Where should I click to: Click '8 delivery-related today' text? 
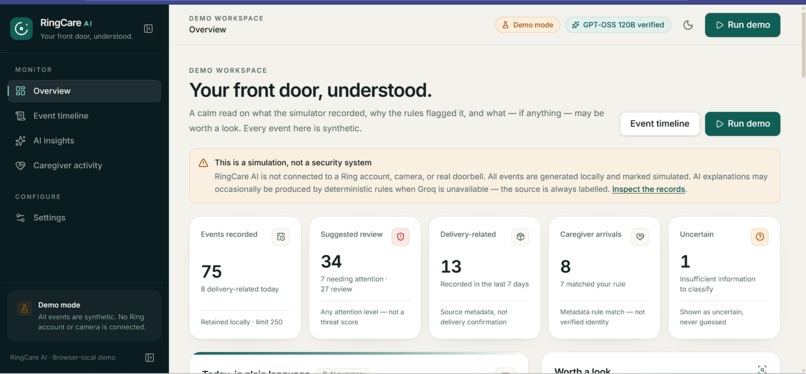[240, 289]
